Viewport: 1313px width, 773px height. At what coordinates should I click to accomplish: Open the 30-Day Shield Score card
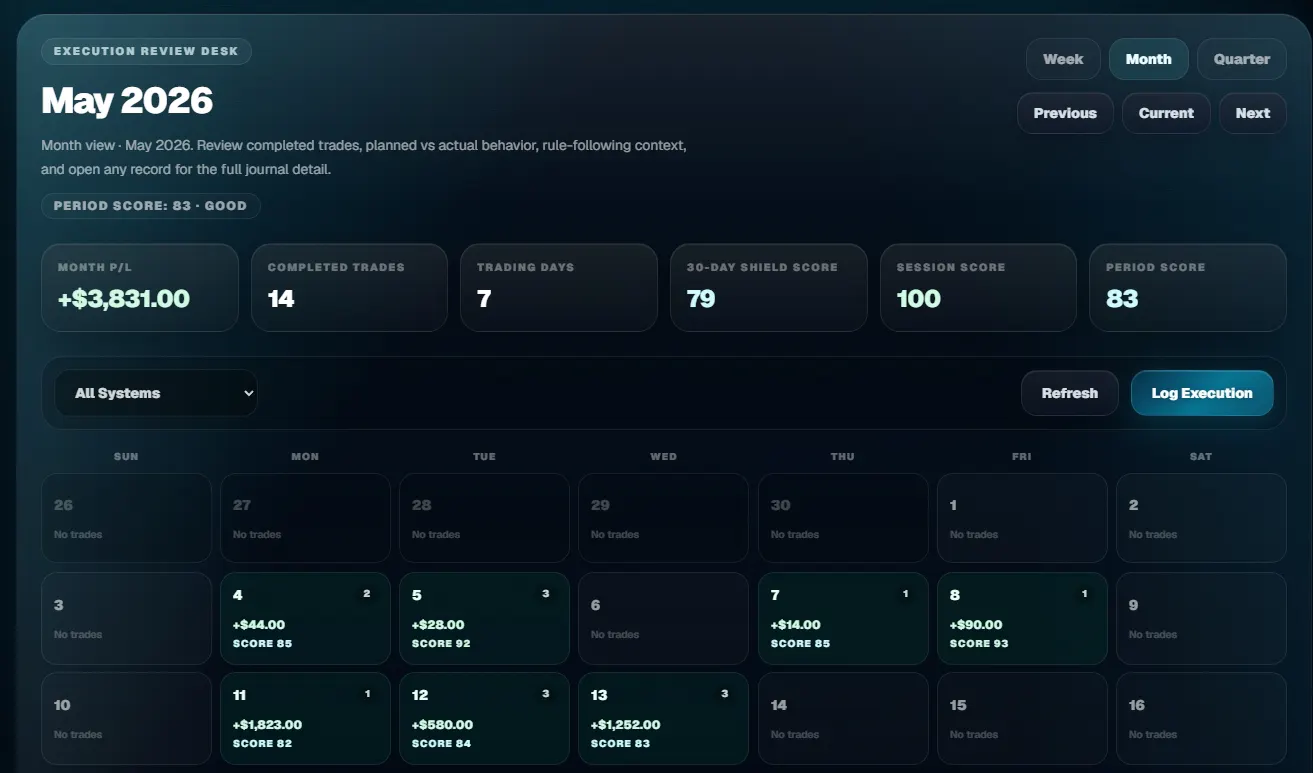click(769, 288)
